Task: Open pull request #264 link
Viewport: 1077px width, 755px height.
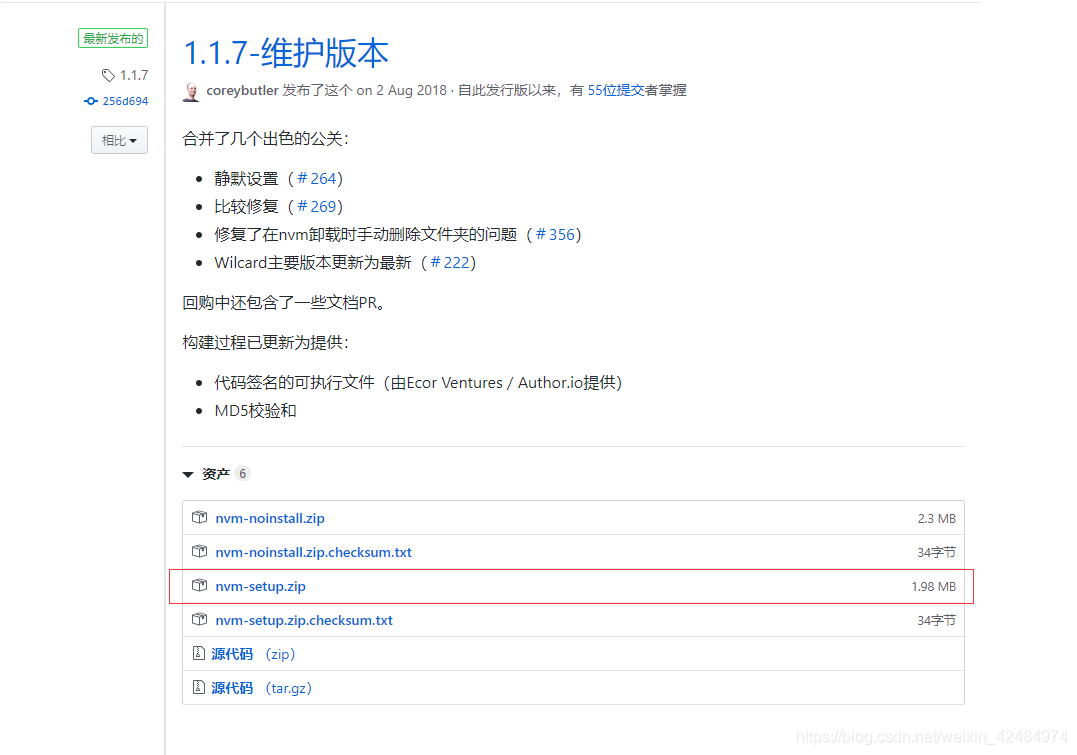Action: [x=317, y=179]
